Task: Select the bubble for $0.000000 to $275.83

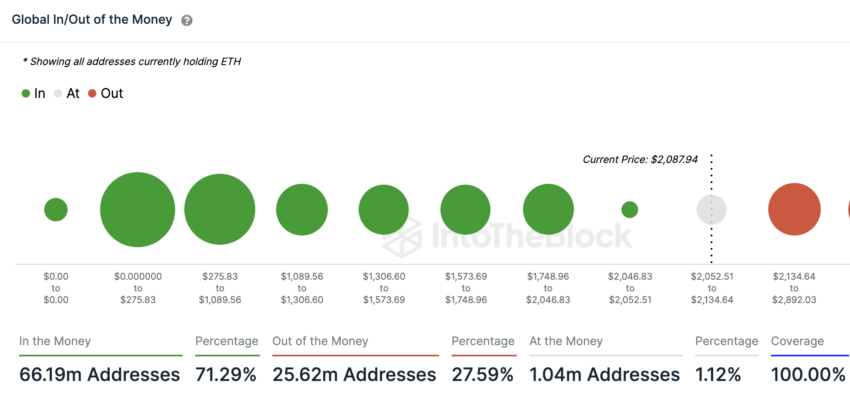Action: 138,210
